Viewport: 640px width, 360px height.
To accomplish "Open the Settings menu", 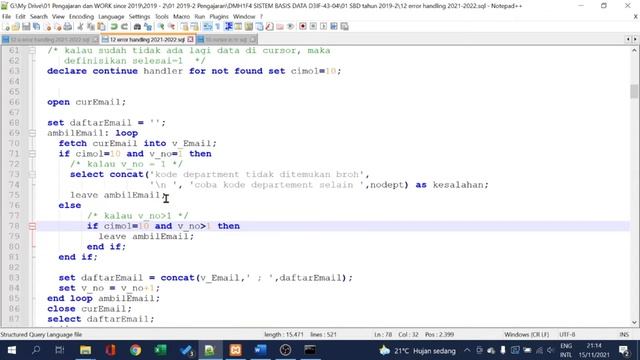I will 139,16.
